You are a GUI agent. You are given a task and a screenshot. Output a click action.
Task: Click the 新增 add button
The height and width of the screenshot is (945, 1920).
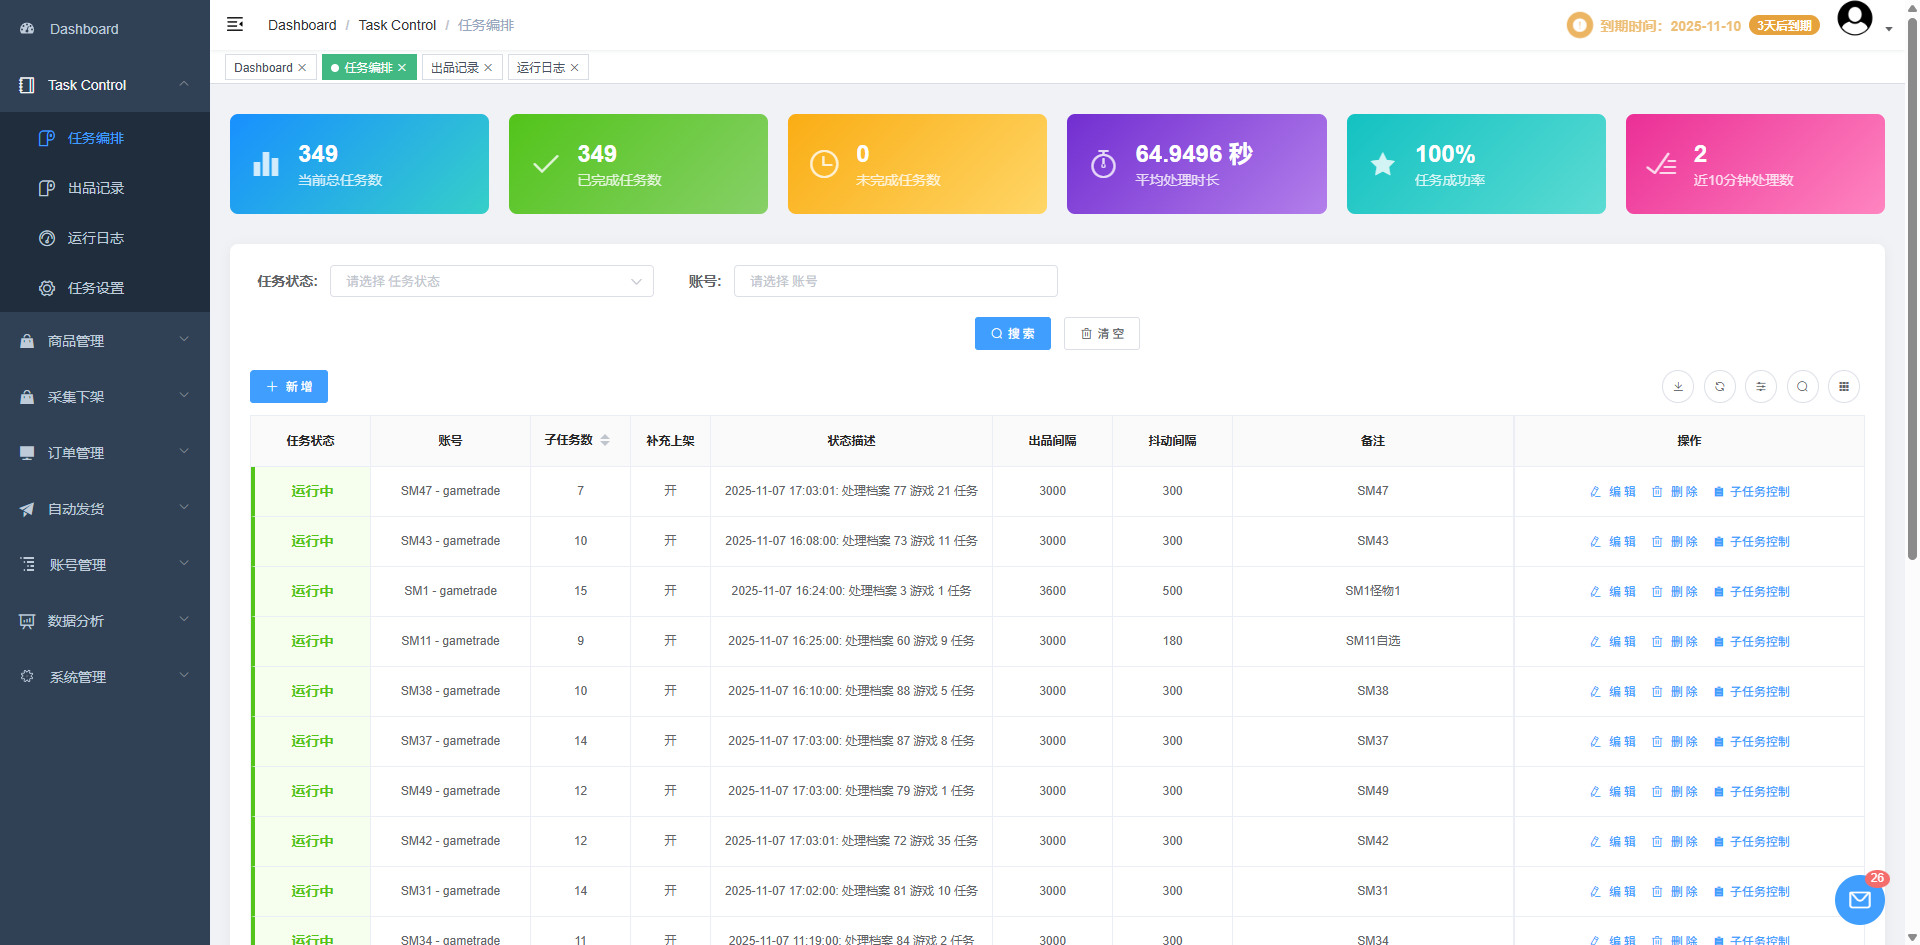click(x=289, y=387)
